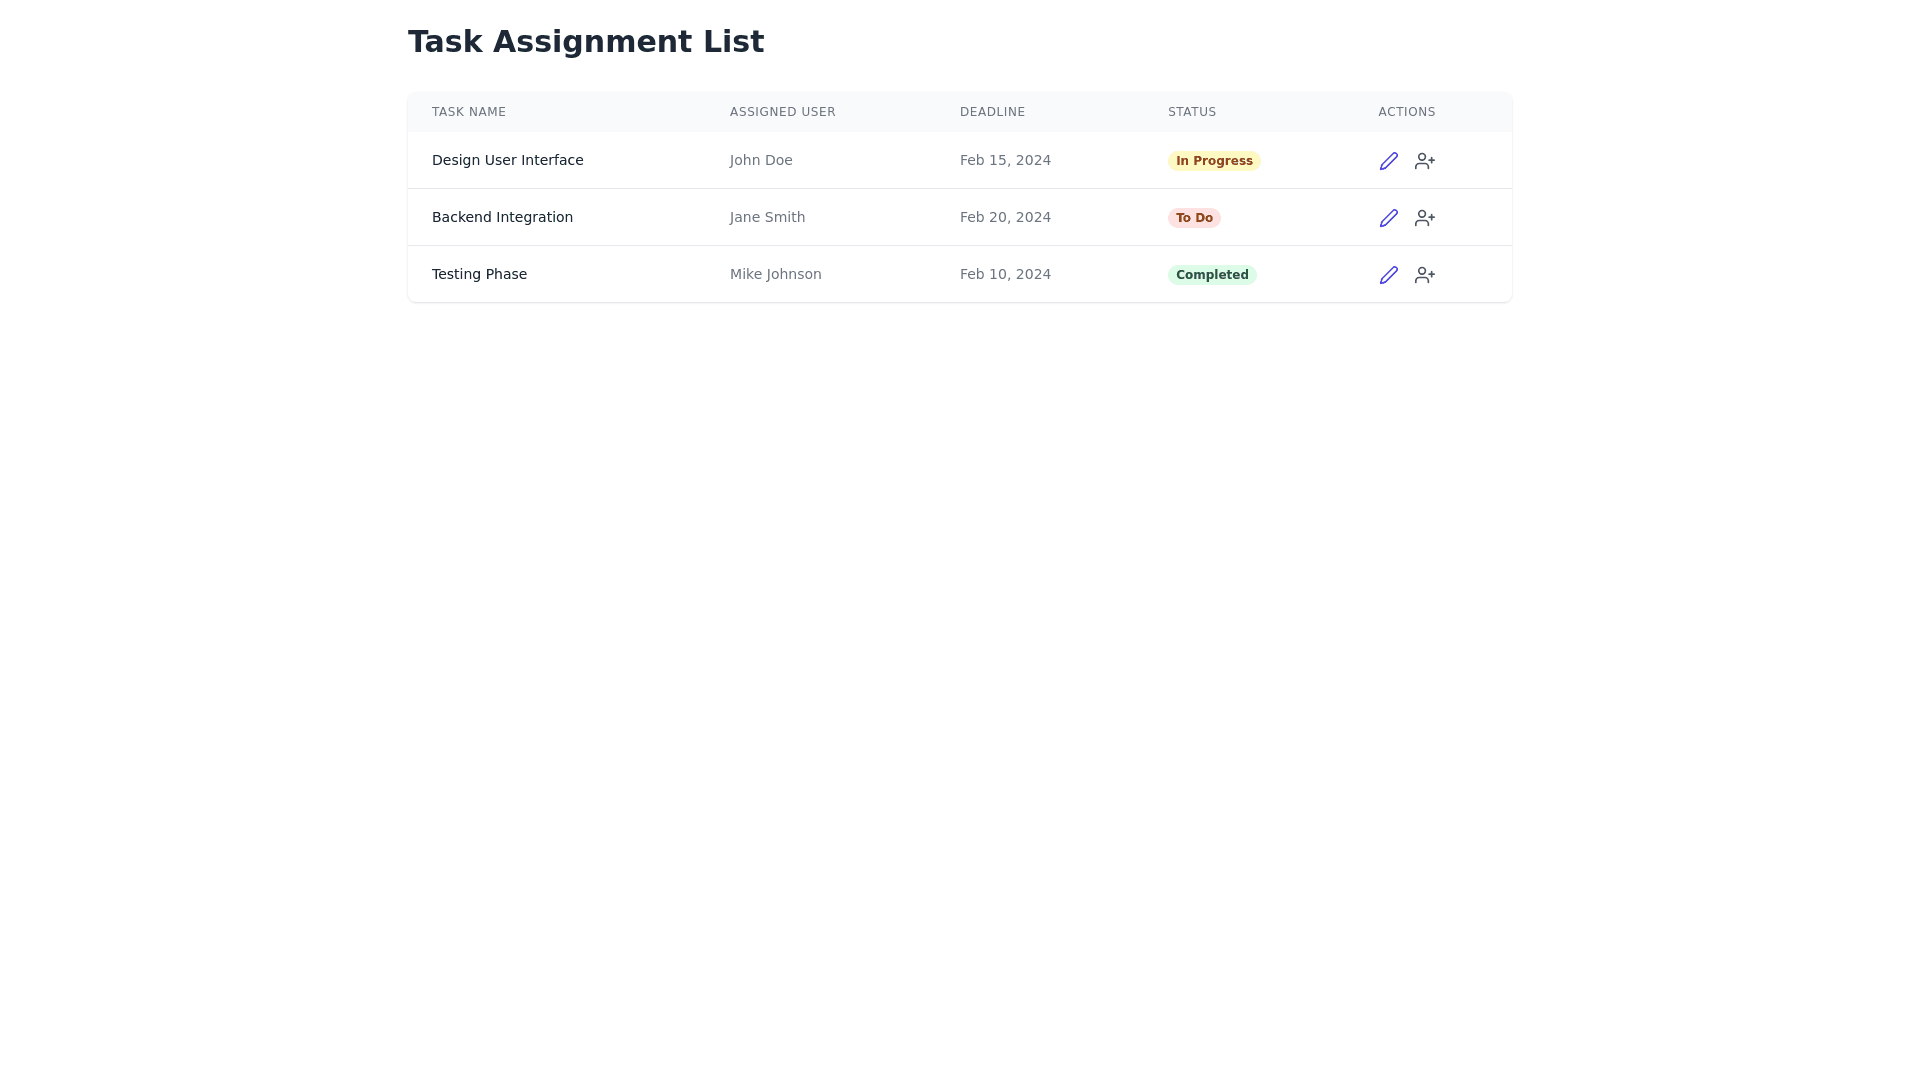Click the Deadline column header
This screenshot has height=1080, width=1920.
(x=992, y=112)
